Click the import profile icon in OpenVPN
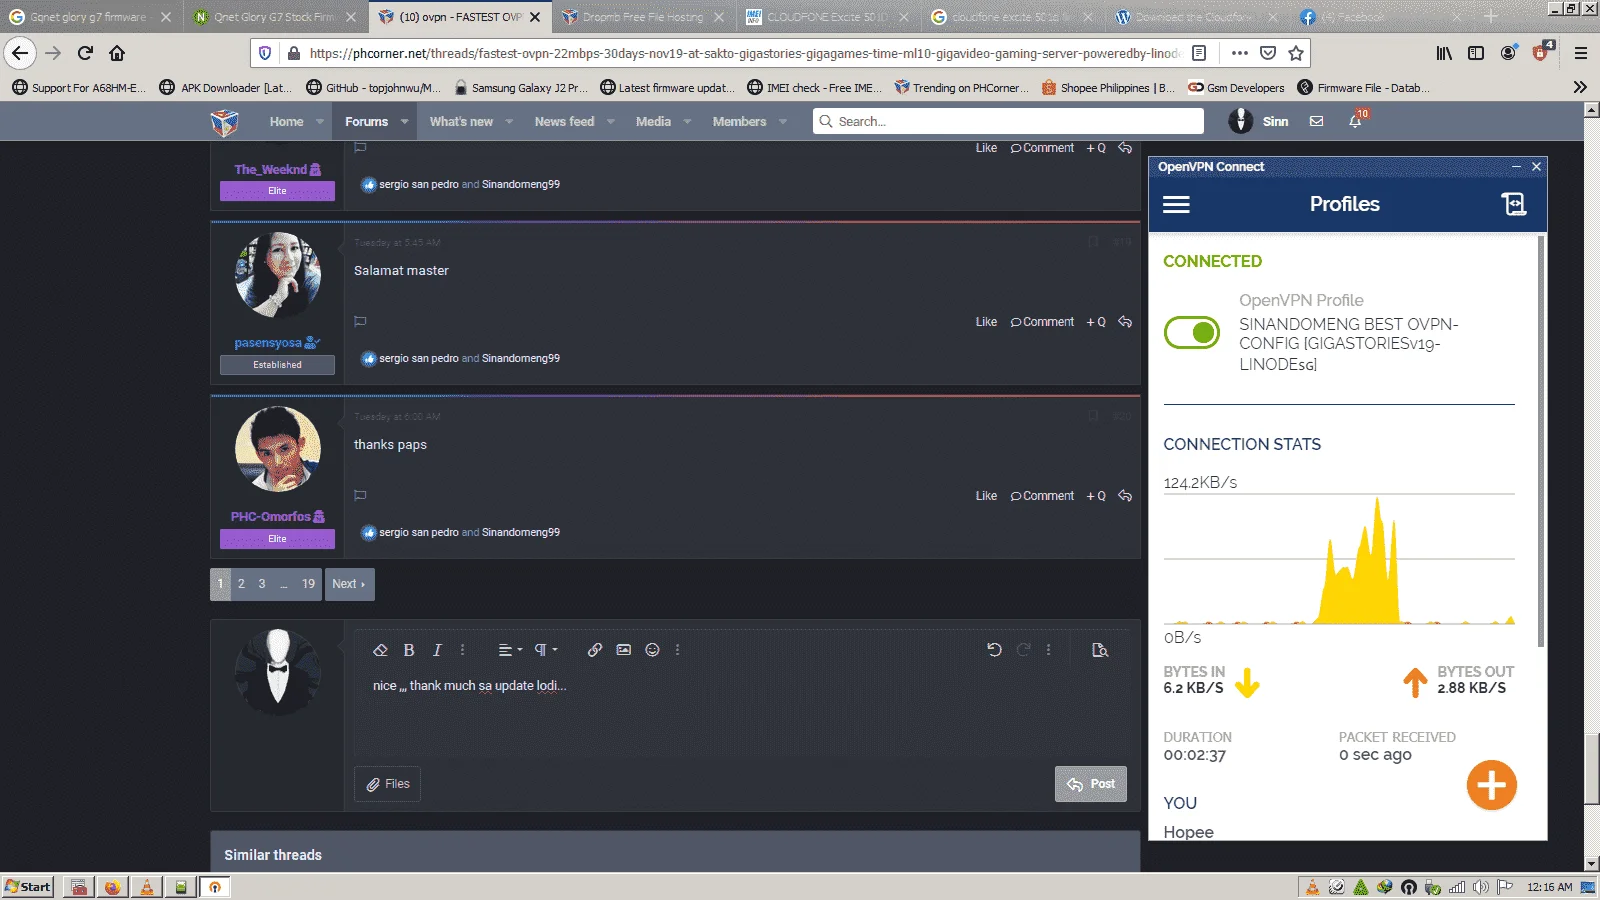 pos(1513,204)
